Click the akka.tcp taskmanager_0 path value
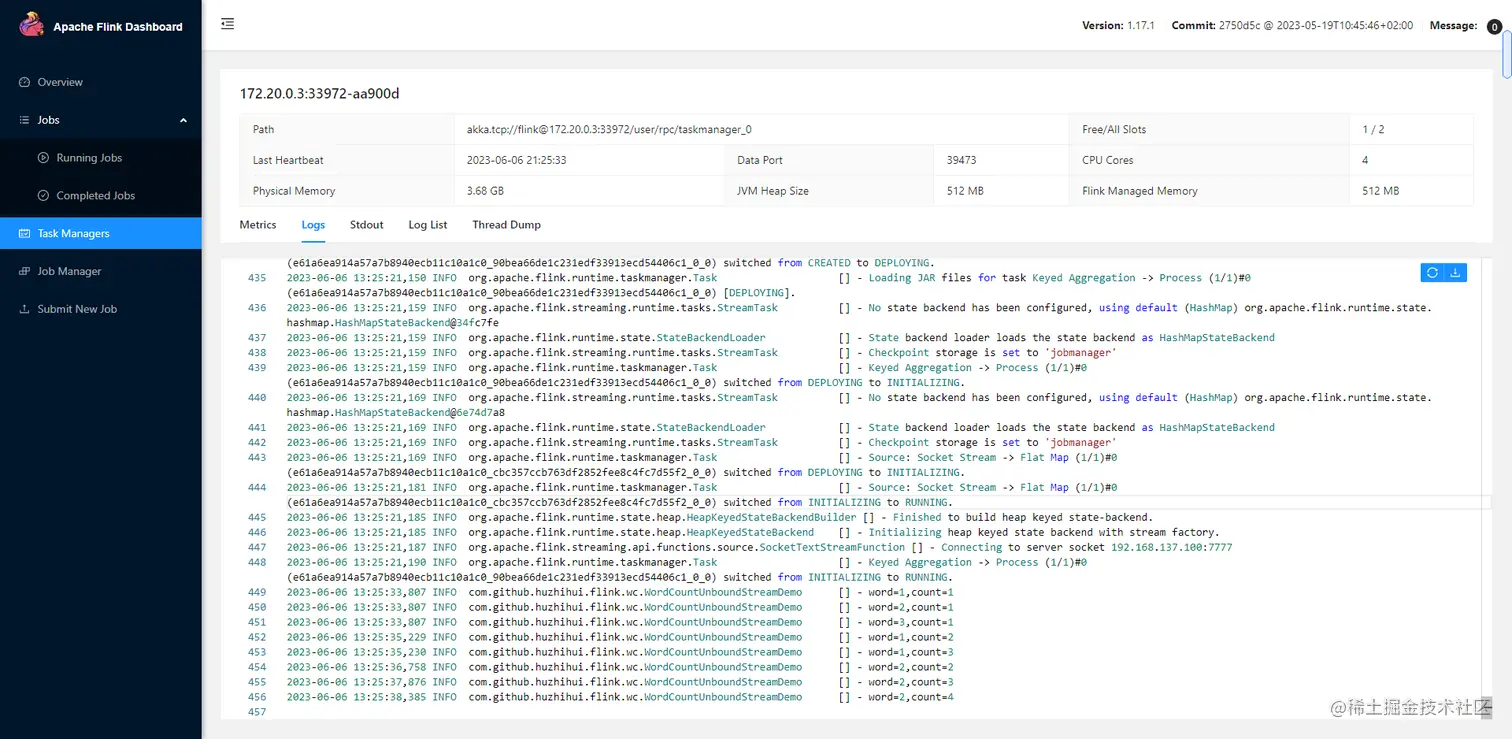This screenshot has width=1512, height=739. (x=609, y=129)
